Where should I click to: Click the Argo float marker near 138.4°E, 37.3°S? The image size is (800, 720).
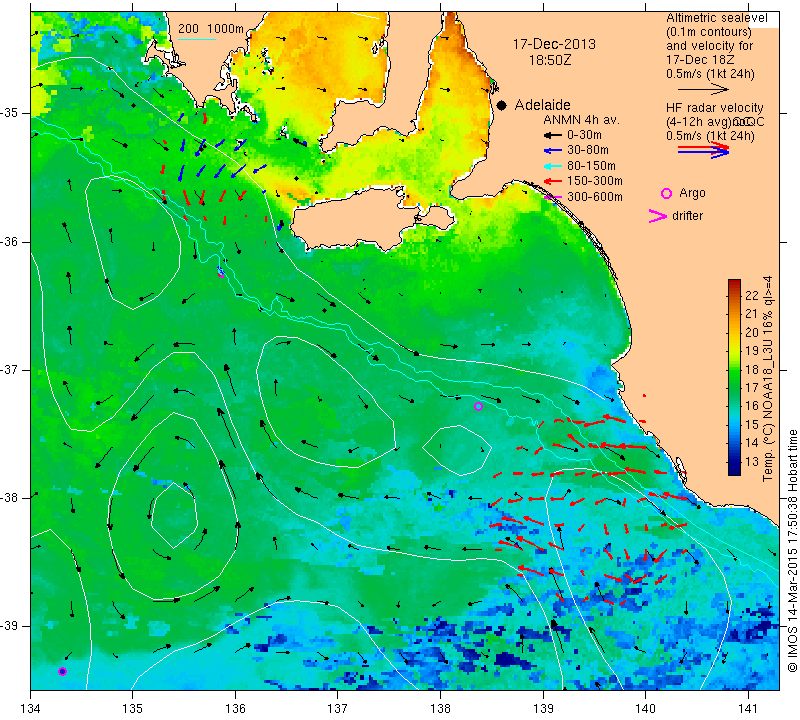[478, 407]
